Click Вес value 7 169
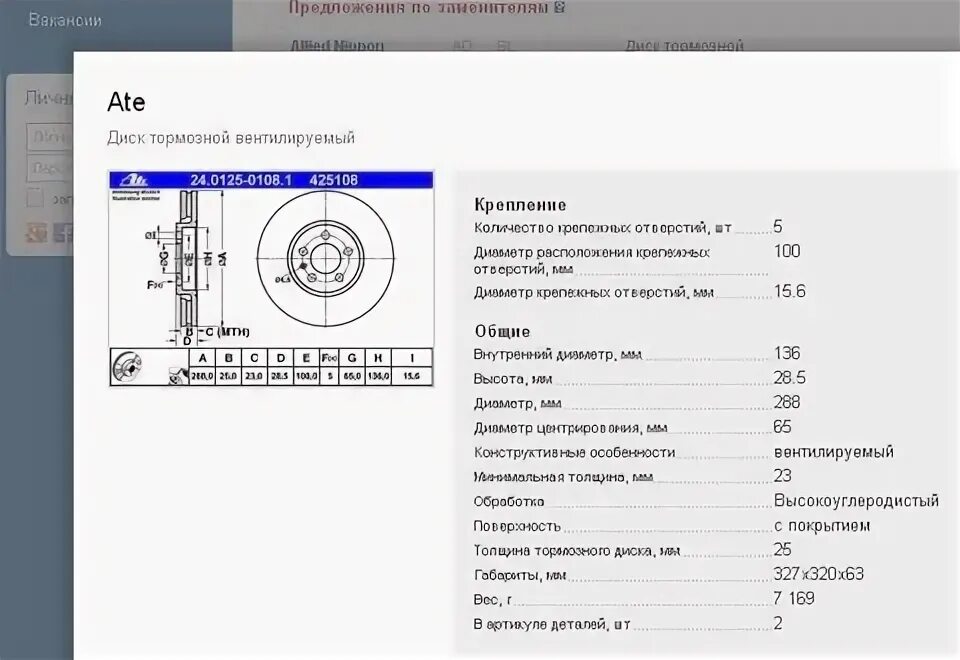Image resolution: width=960 pixels, height=660 pixels. point(794,599)
